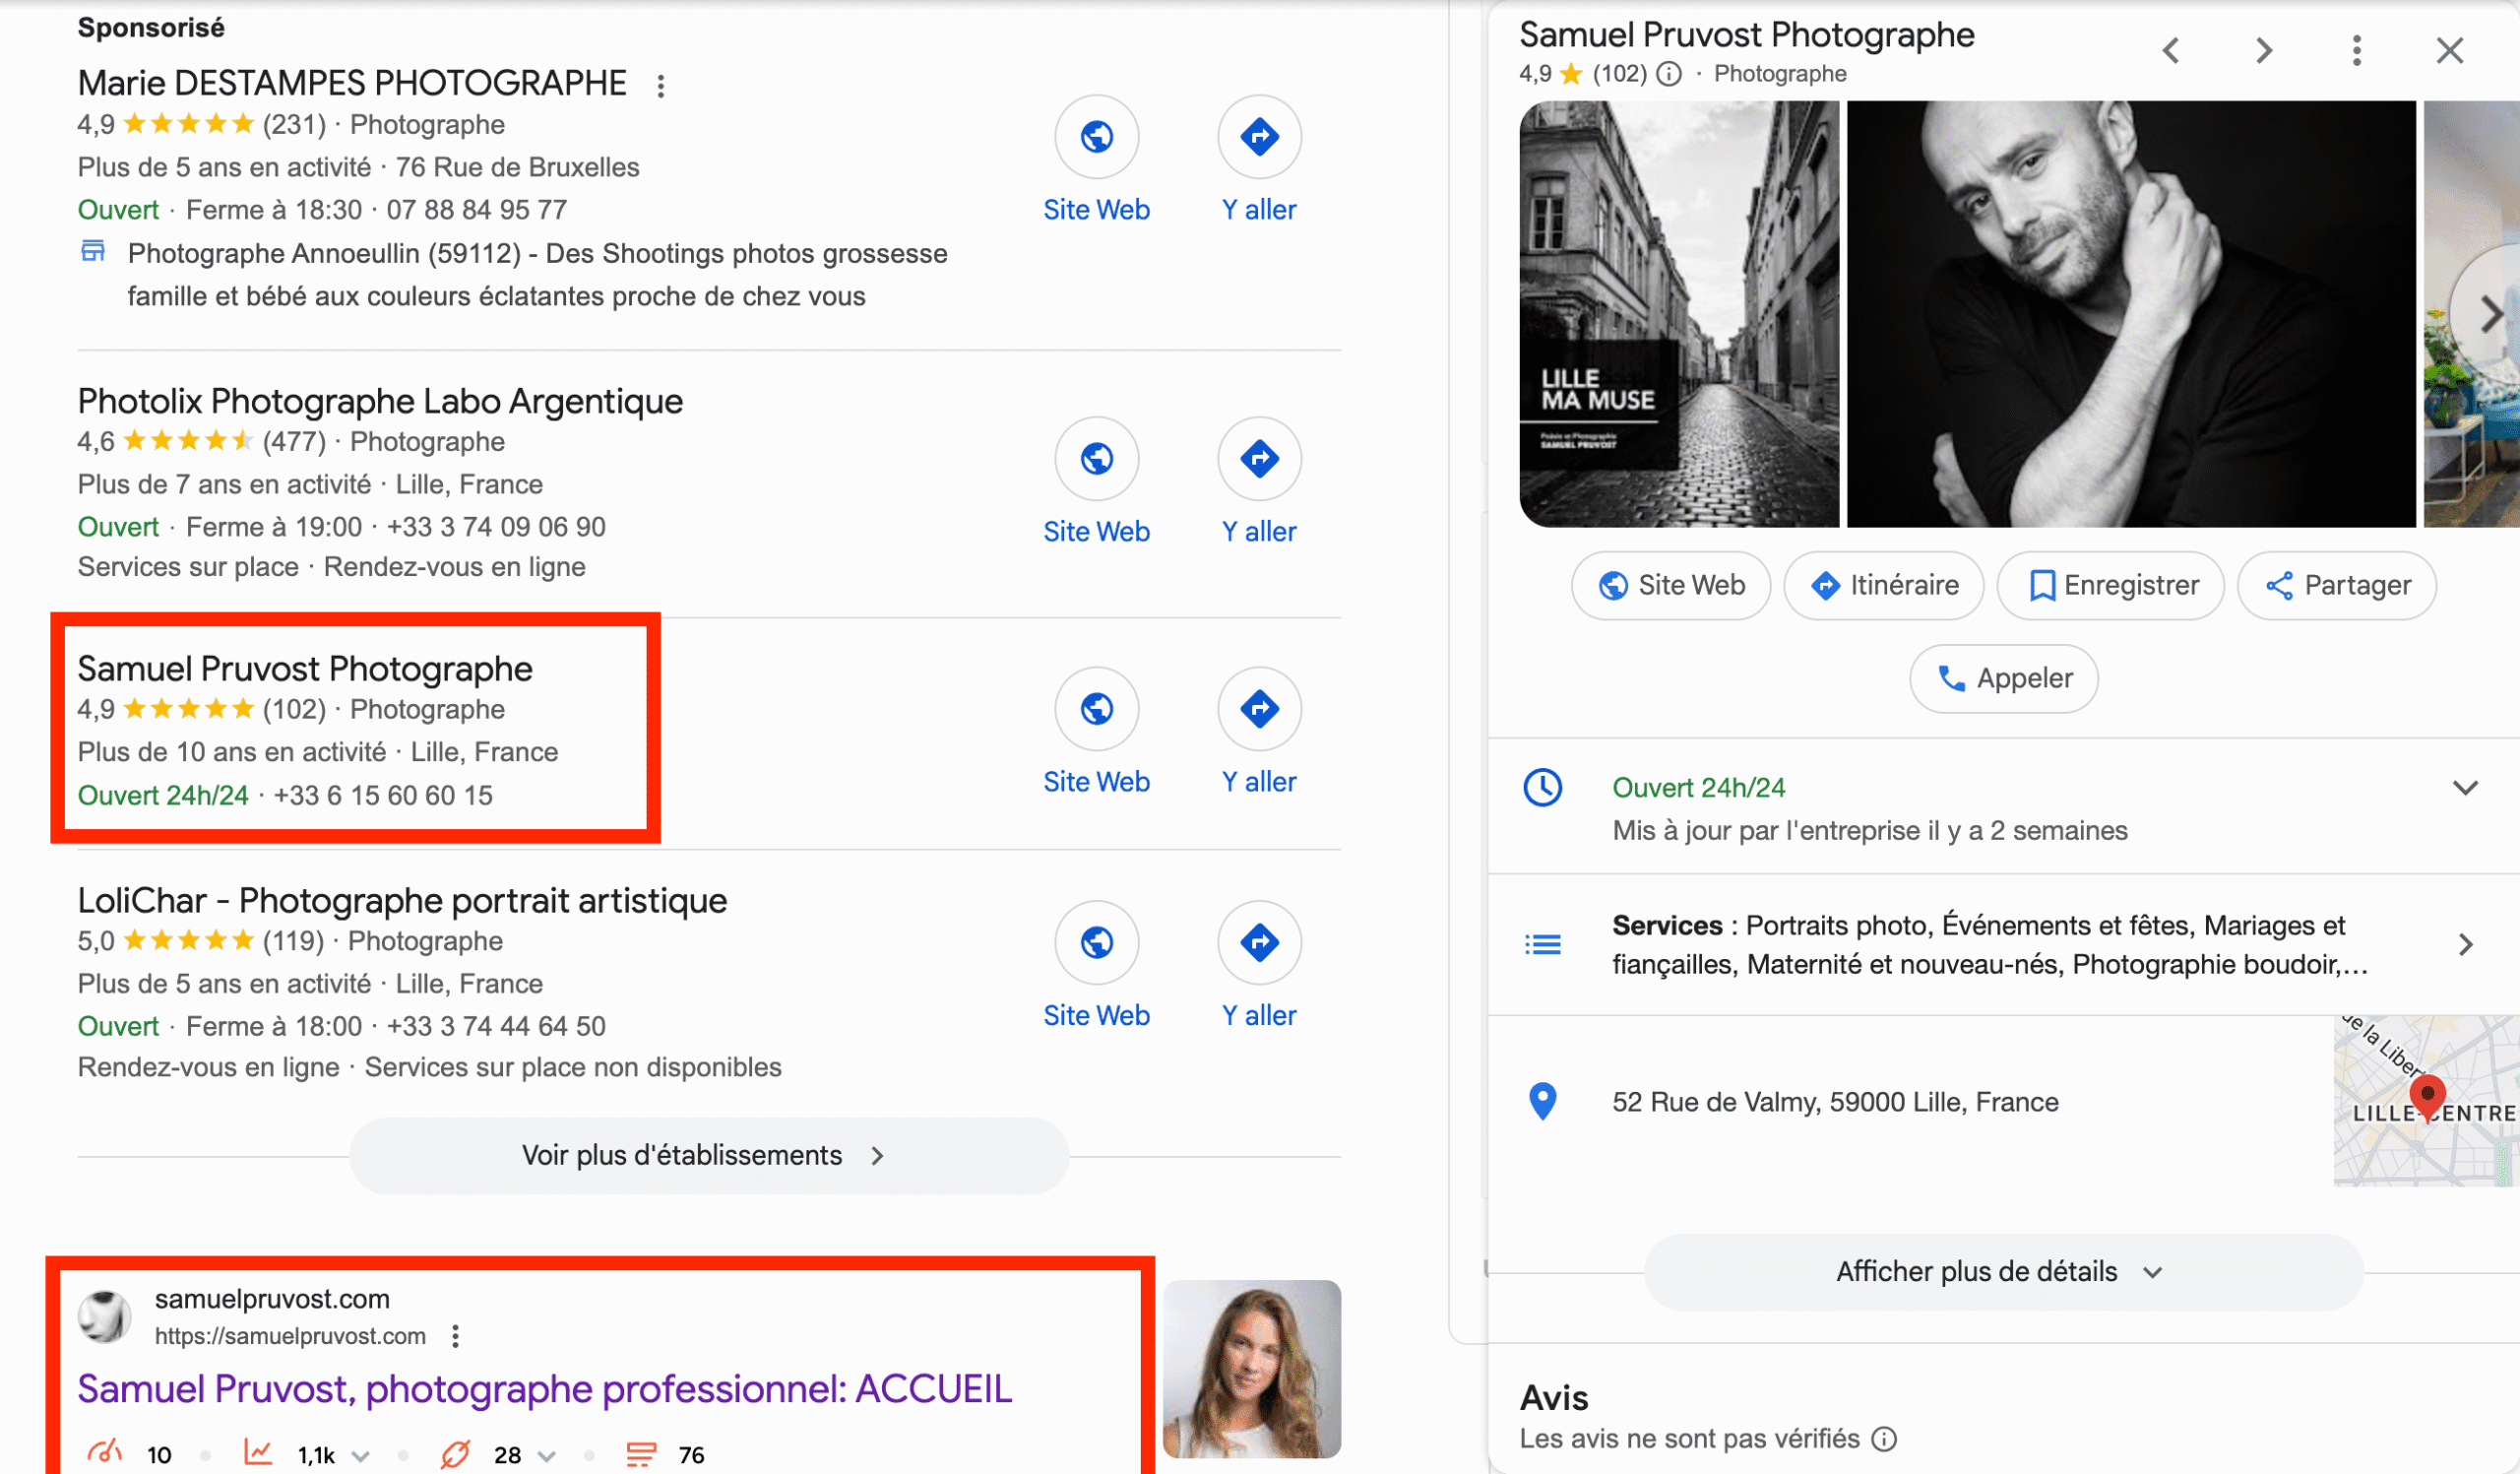2520x1474 pixels.
Task: Click Site Web icon for Marie DESTAMPES
Action: coord(1096,137)
